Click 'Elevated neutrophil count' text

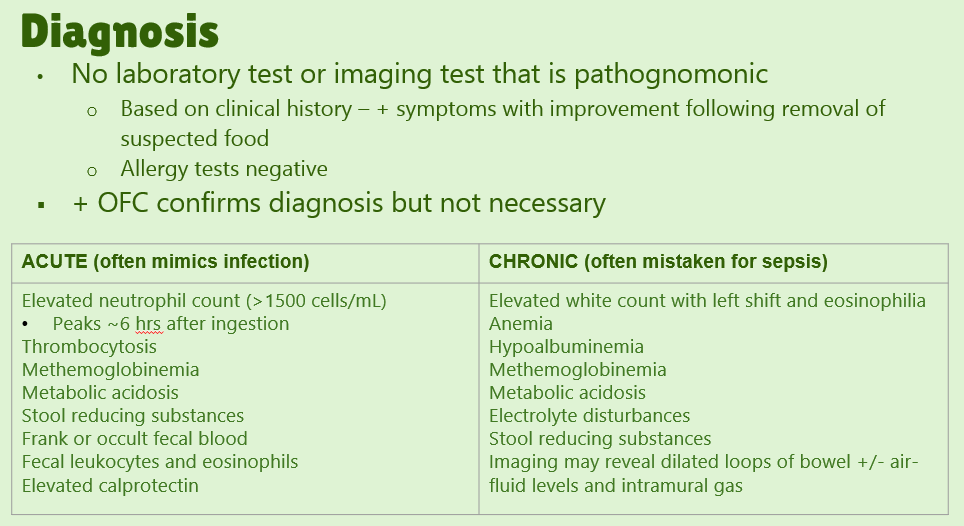tap(203, 300)
